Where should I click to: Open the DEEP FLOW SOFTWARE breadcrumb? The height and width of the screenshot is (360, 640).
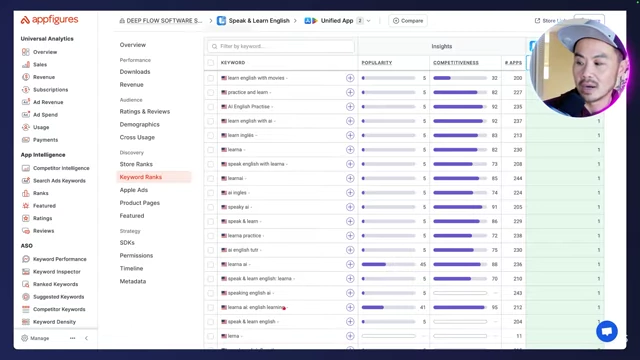tap(161, 20)
